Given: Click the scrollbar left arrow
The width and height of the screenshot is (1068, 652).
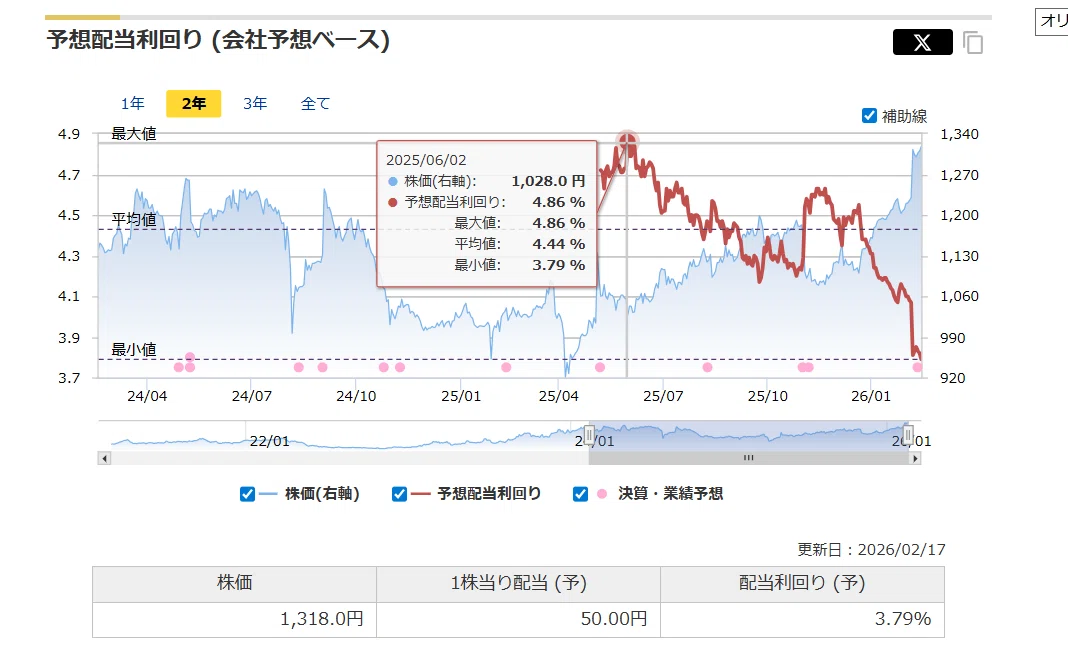Looking at the screenshot, I should pyautogui.click(x=104, y=459).
